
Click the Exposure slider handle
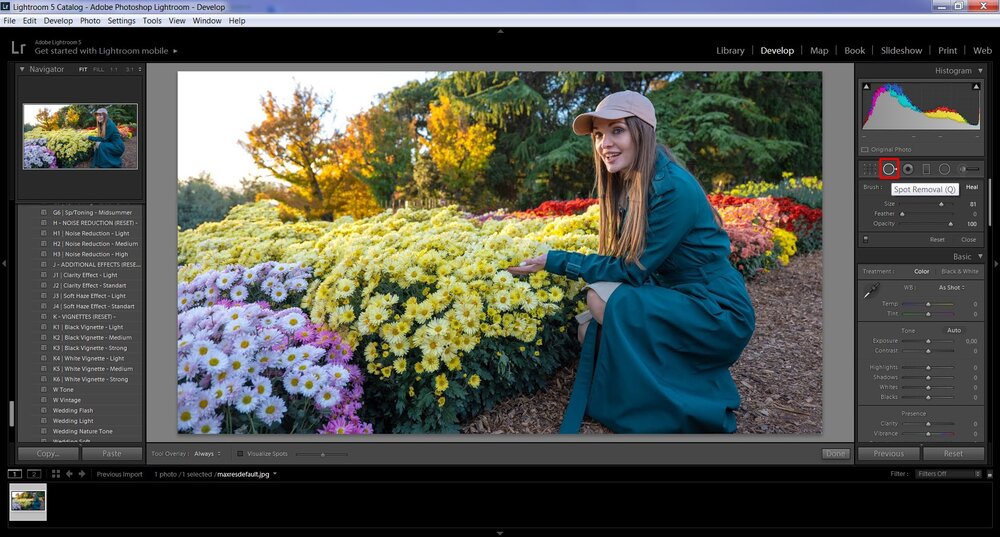[927, 341]
